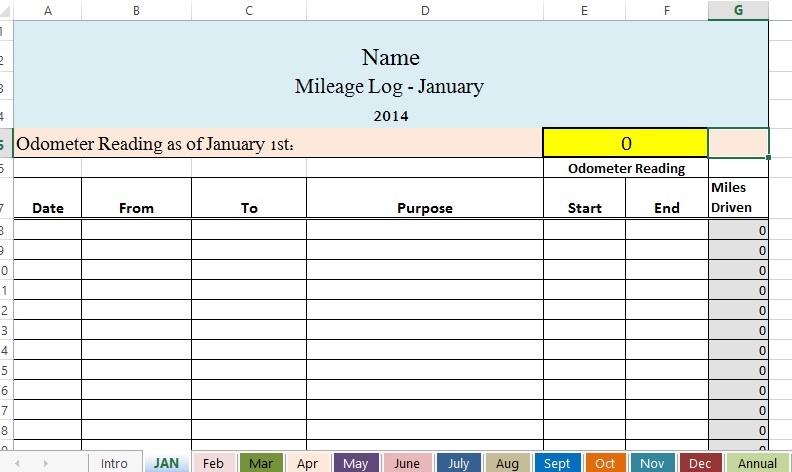Image resolution: width=792 pixels, height=472 pixels.
Task: Click the first empty cell under Purpose
Action: (425, 230)
